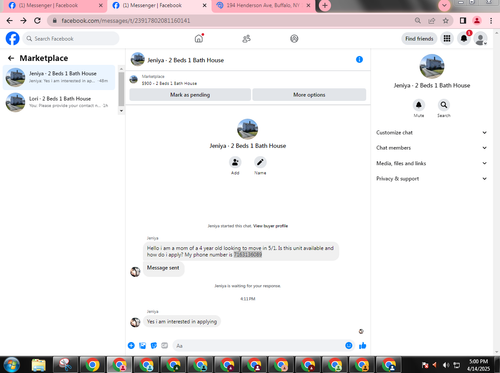Open the emoji picker
This screenshot has width=500, height=373.
349,346
